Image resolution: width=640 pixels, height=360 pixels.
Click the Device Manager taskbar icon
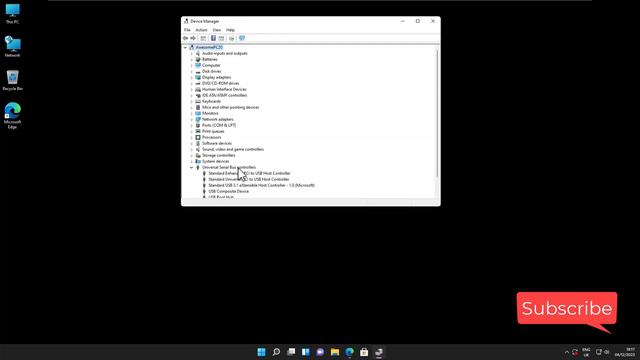click(x=379, y=352)
